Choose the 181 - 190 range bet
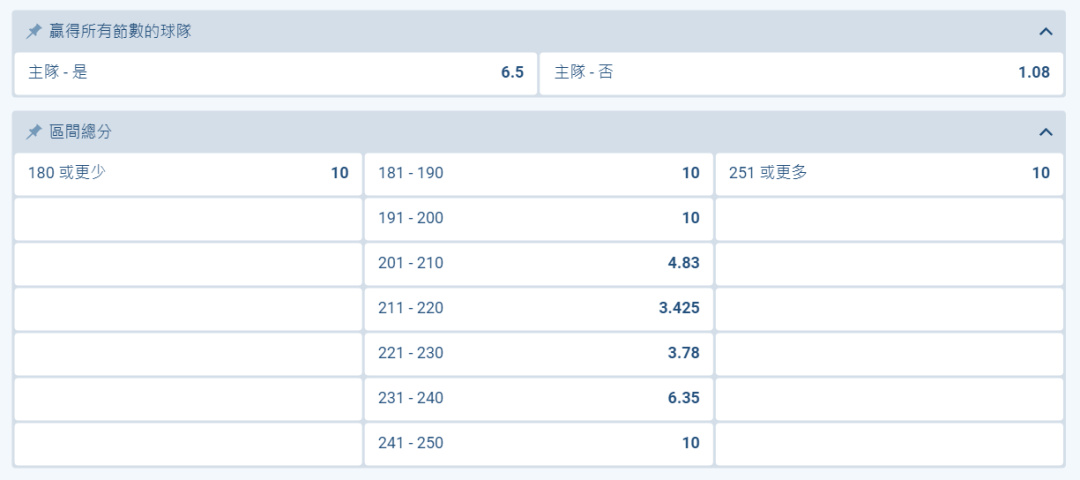Image resolution: width=1080 pixels, height=480 pixels. (x=538, y=173)
